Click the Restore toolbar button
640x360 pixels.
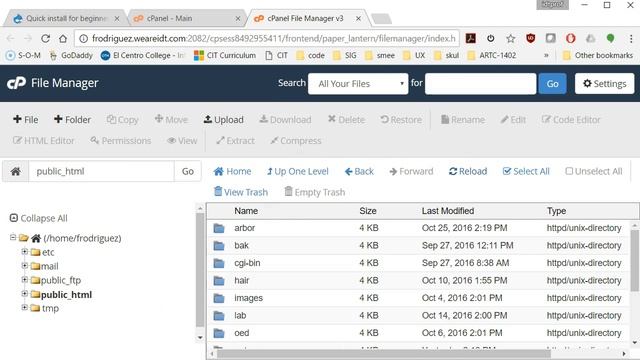401,120
